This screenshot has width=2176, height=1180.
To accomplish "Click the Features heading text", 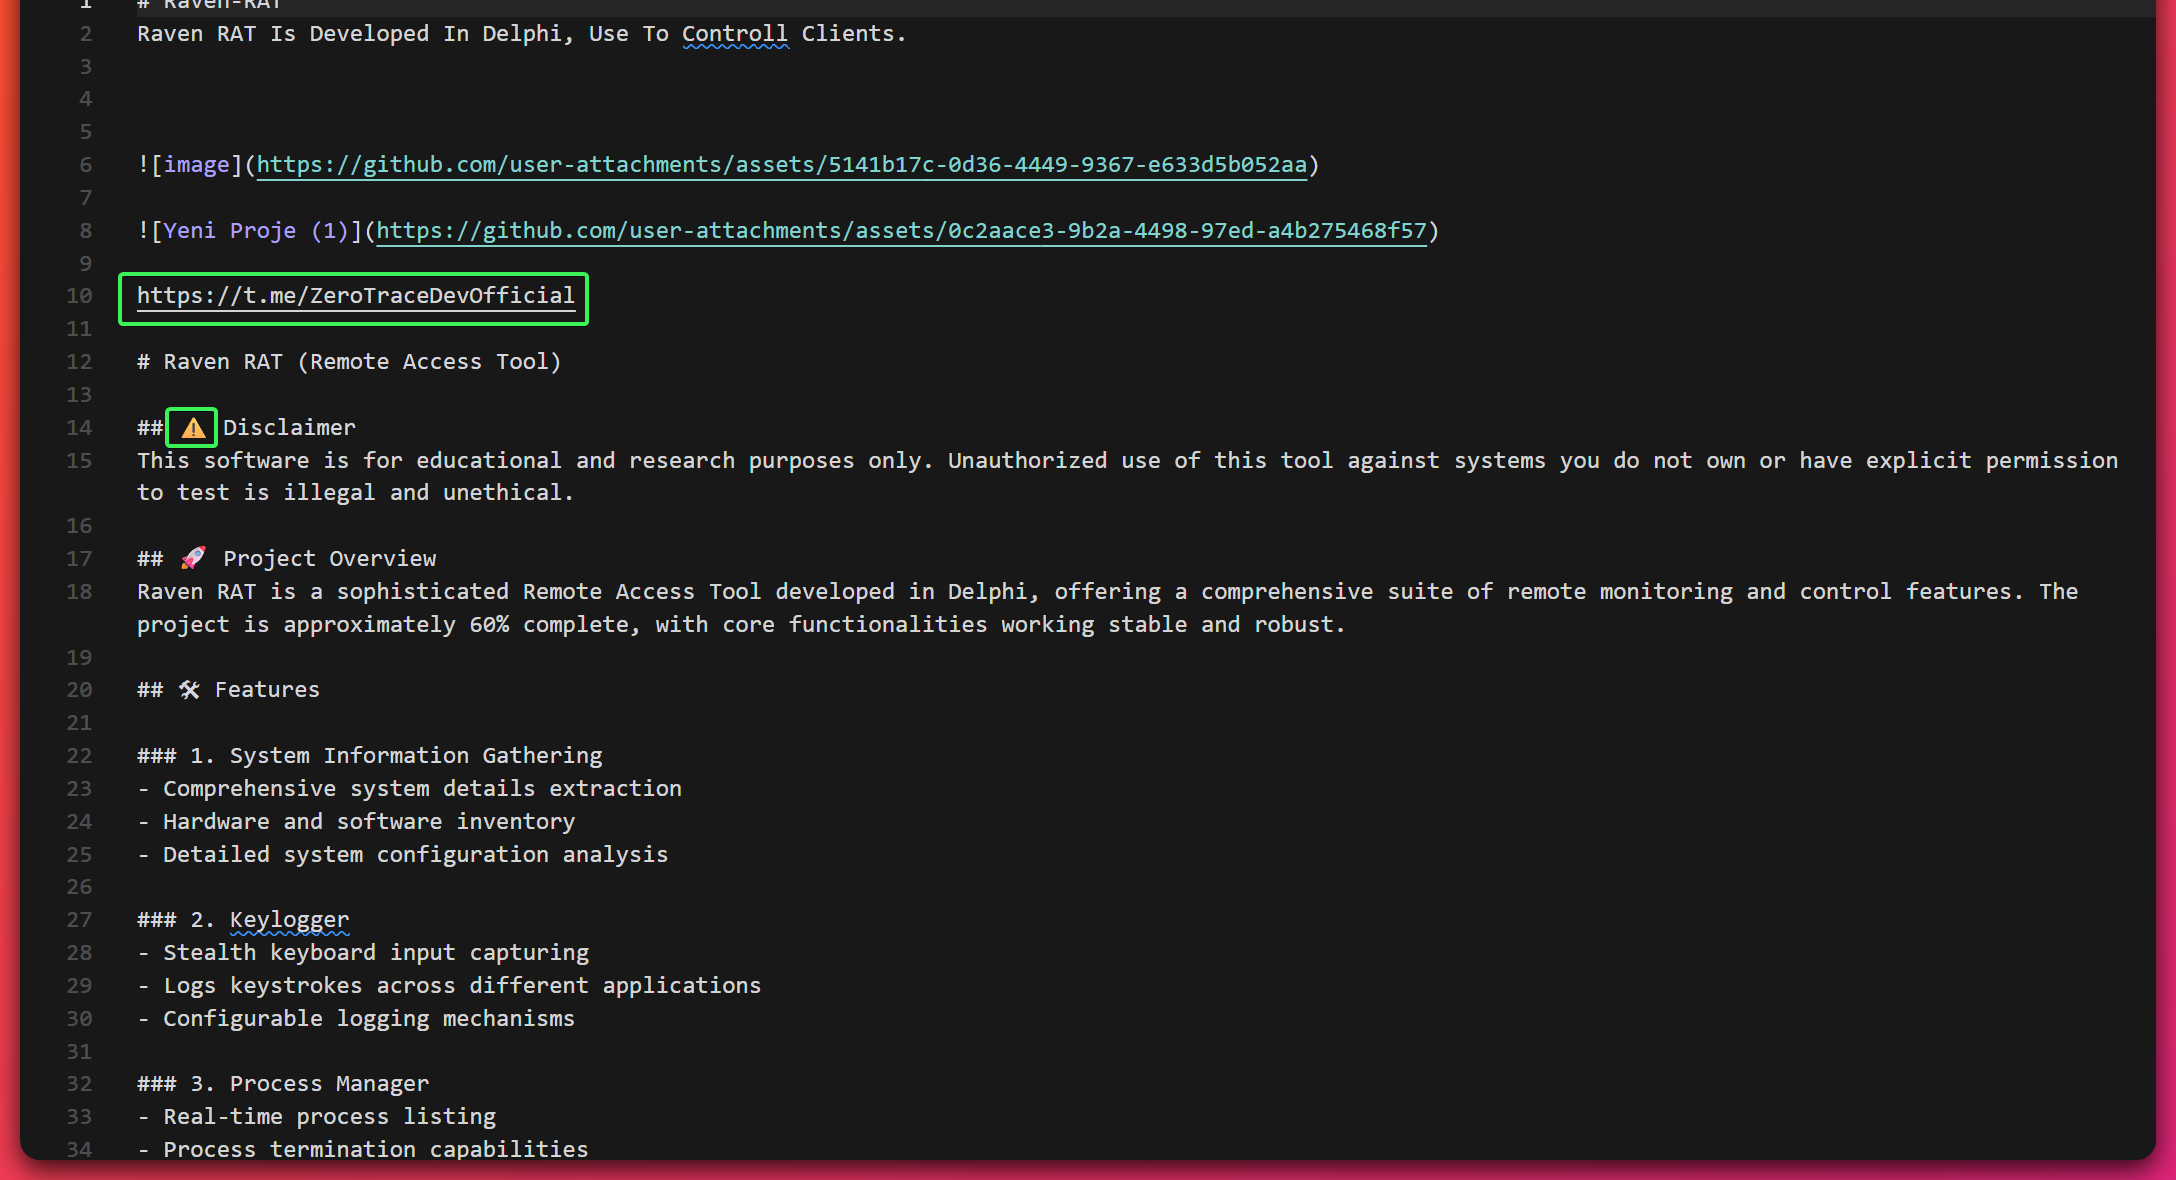I will coord(267,690).
